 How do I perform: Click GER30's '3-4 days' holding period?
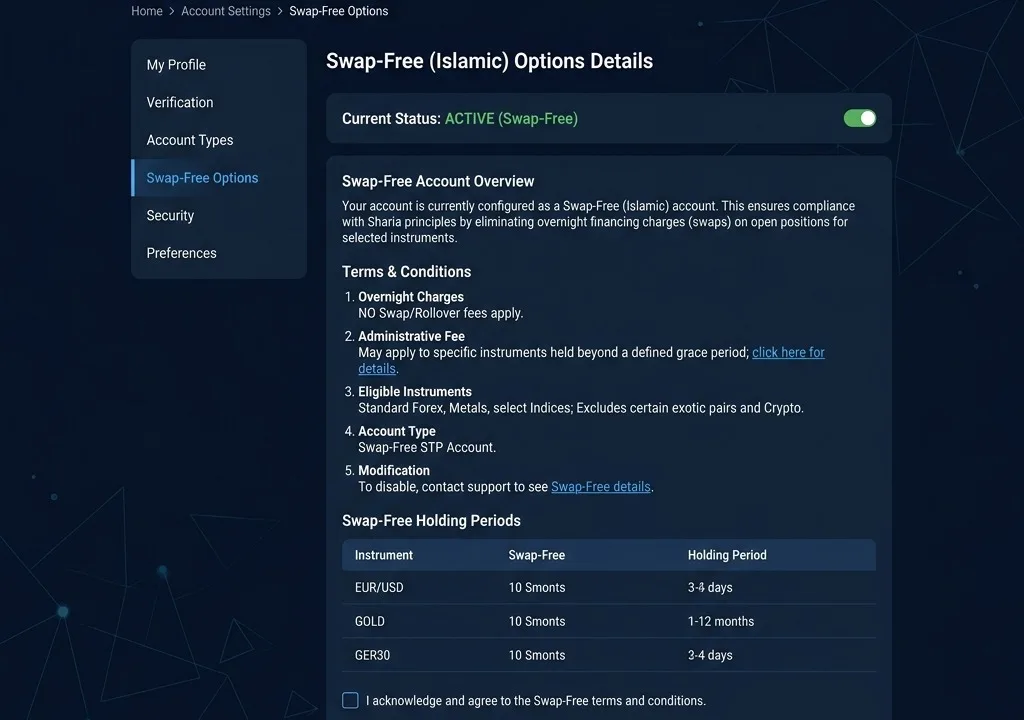click(x=710, y=655)
